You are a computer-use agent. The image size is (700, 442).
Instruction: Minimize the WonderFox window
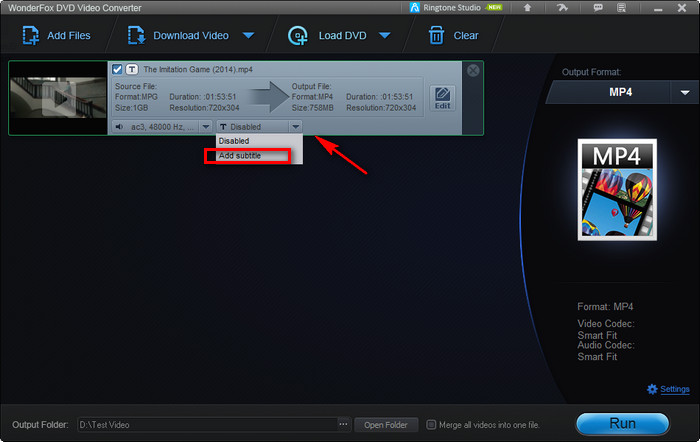tap(658, 8)
